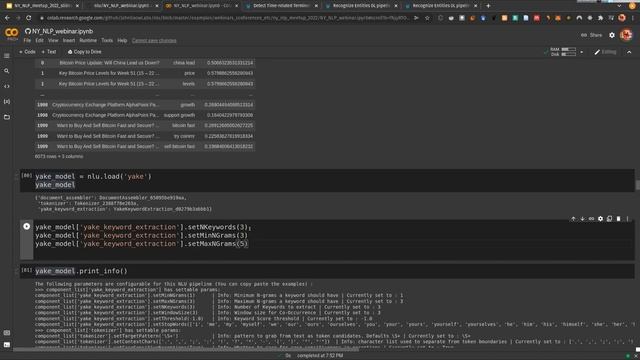Open Colab settings gear in header
Screen dimensions: 640x360
(x=612, y=35)
